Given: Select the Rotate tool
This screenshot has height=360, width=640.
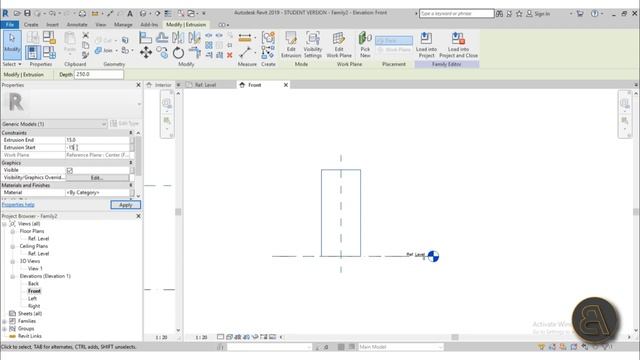Looking at the screenshot, I should pos(178,53).
